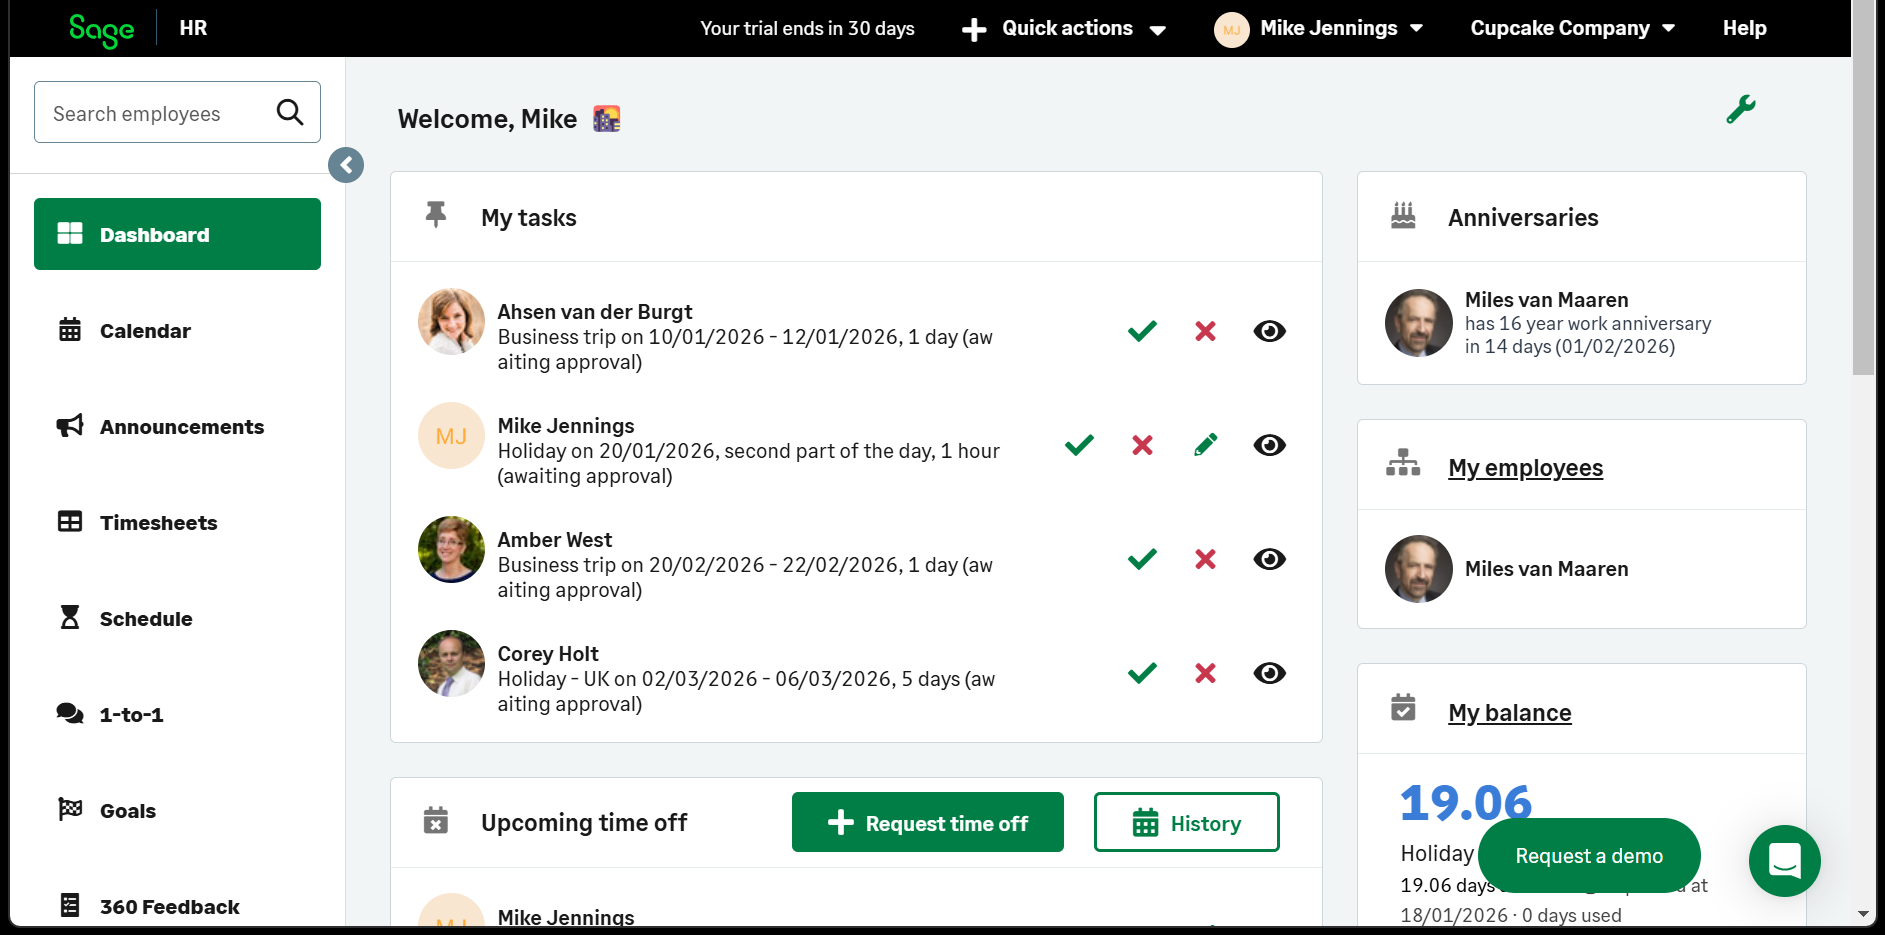Image resolution: width=1885 pixels, height=935 pixels.
Task: Edit Mike Jennings' holiday request with the pencil
Action: click(x=1205, y=445)
